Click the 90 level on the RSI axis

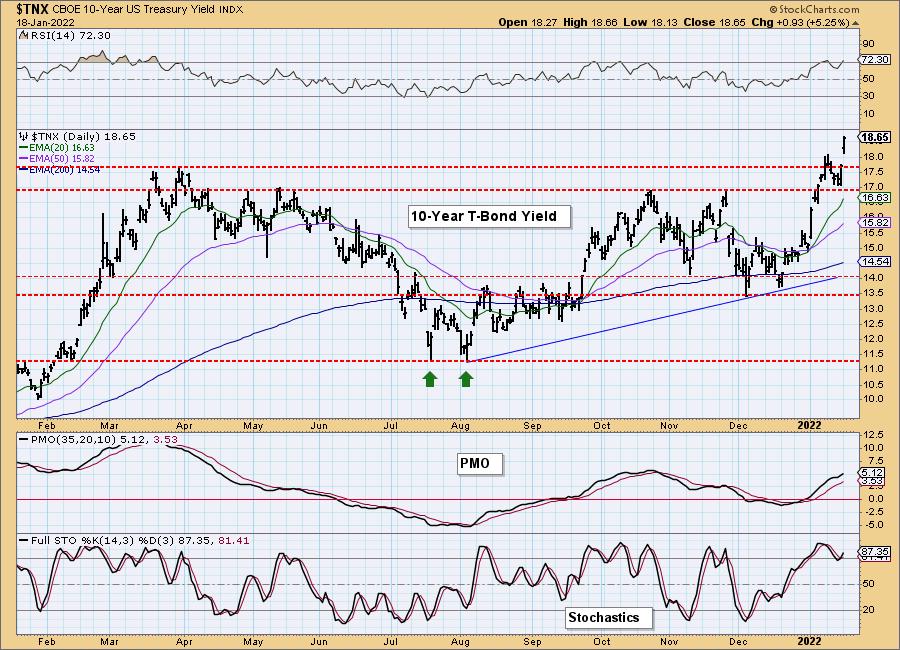coord(868,44)
